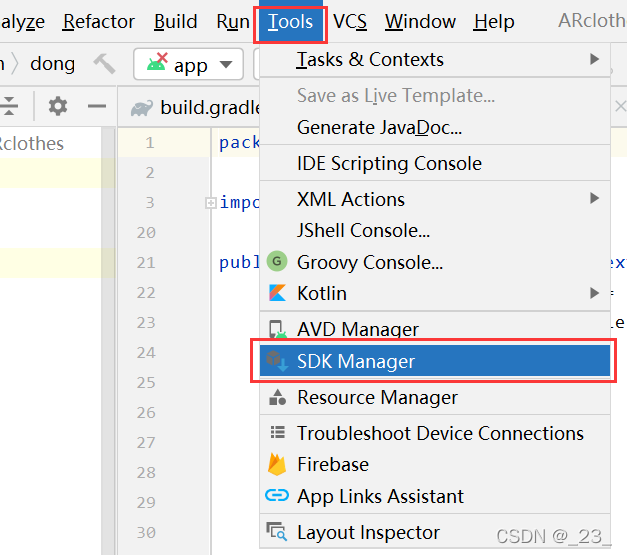Image resolution: width=627 pixels, height=555 pixels.
Task: Click Troubleshoot Device Connections text label
Action: point(440,433)
